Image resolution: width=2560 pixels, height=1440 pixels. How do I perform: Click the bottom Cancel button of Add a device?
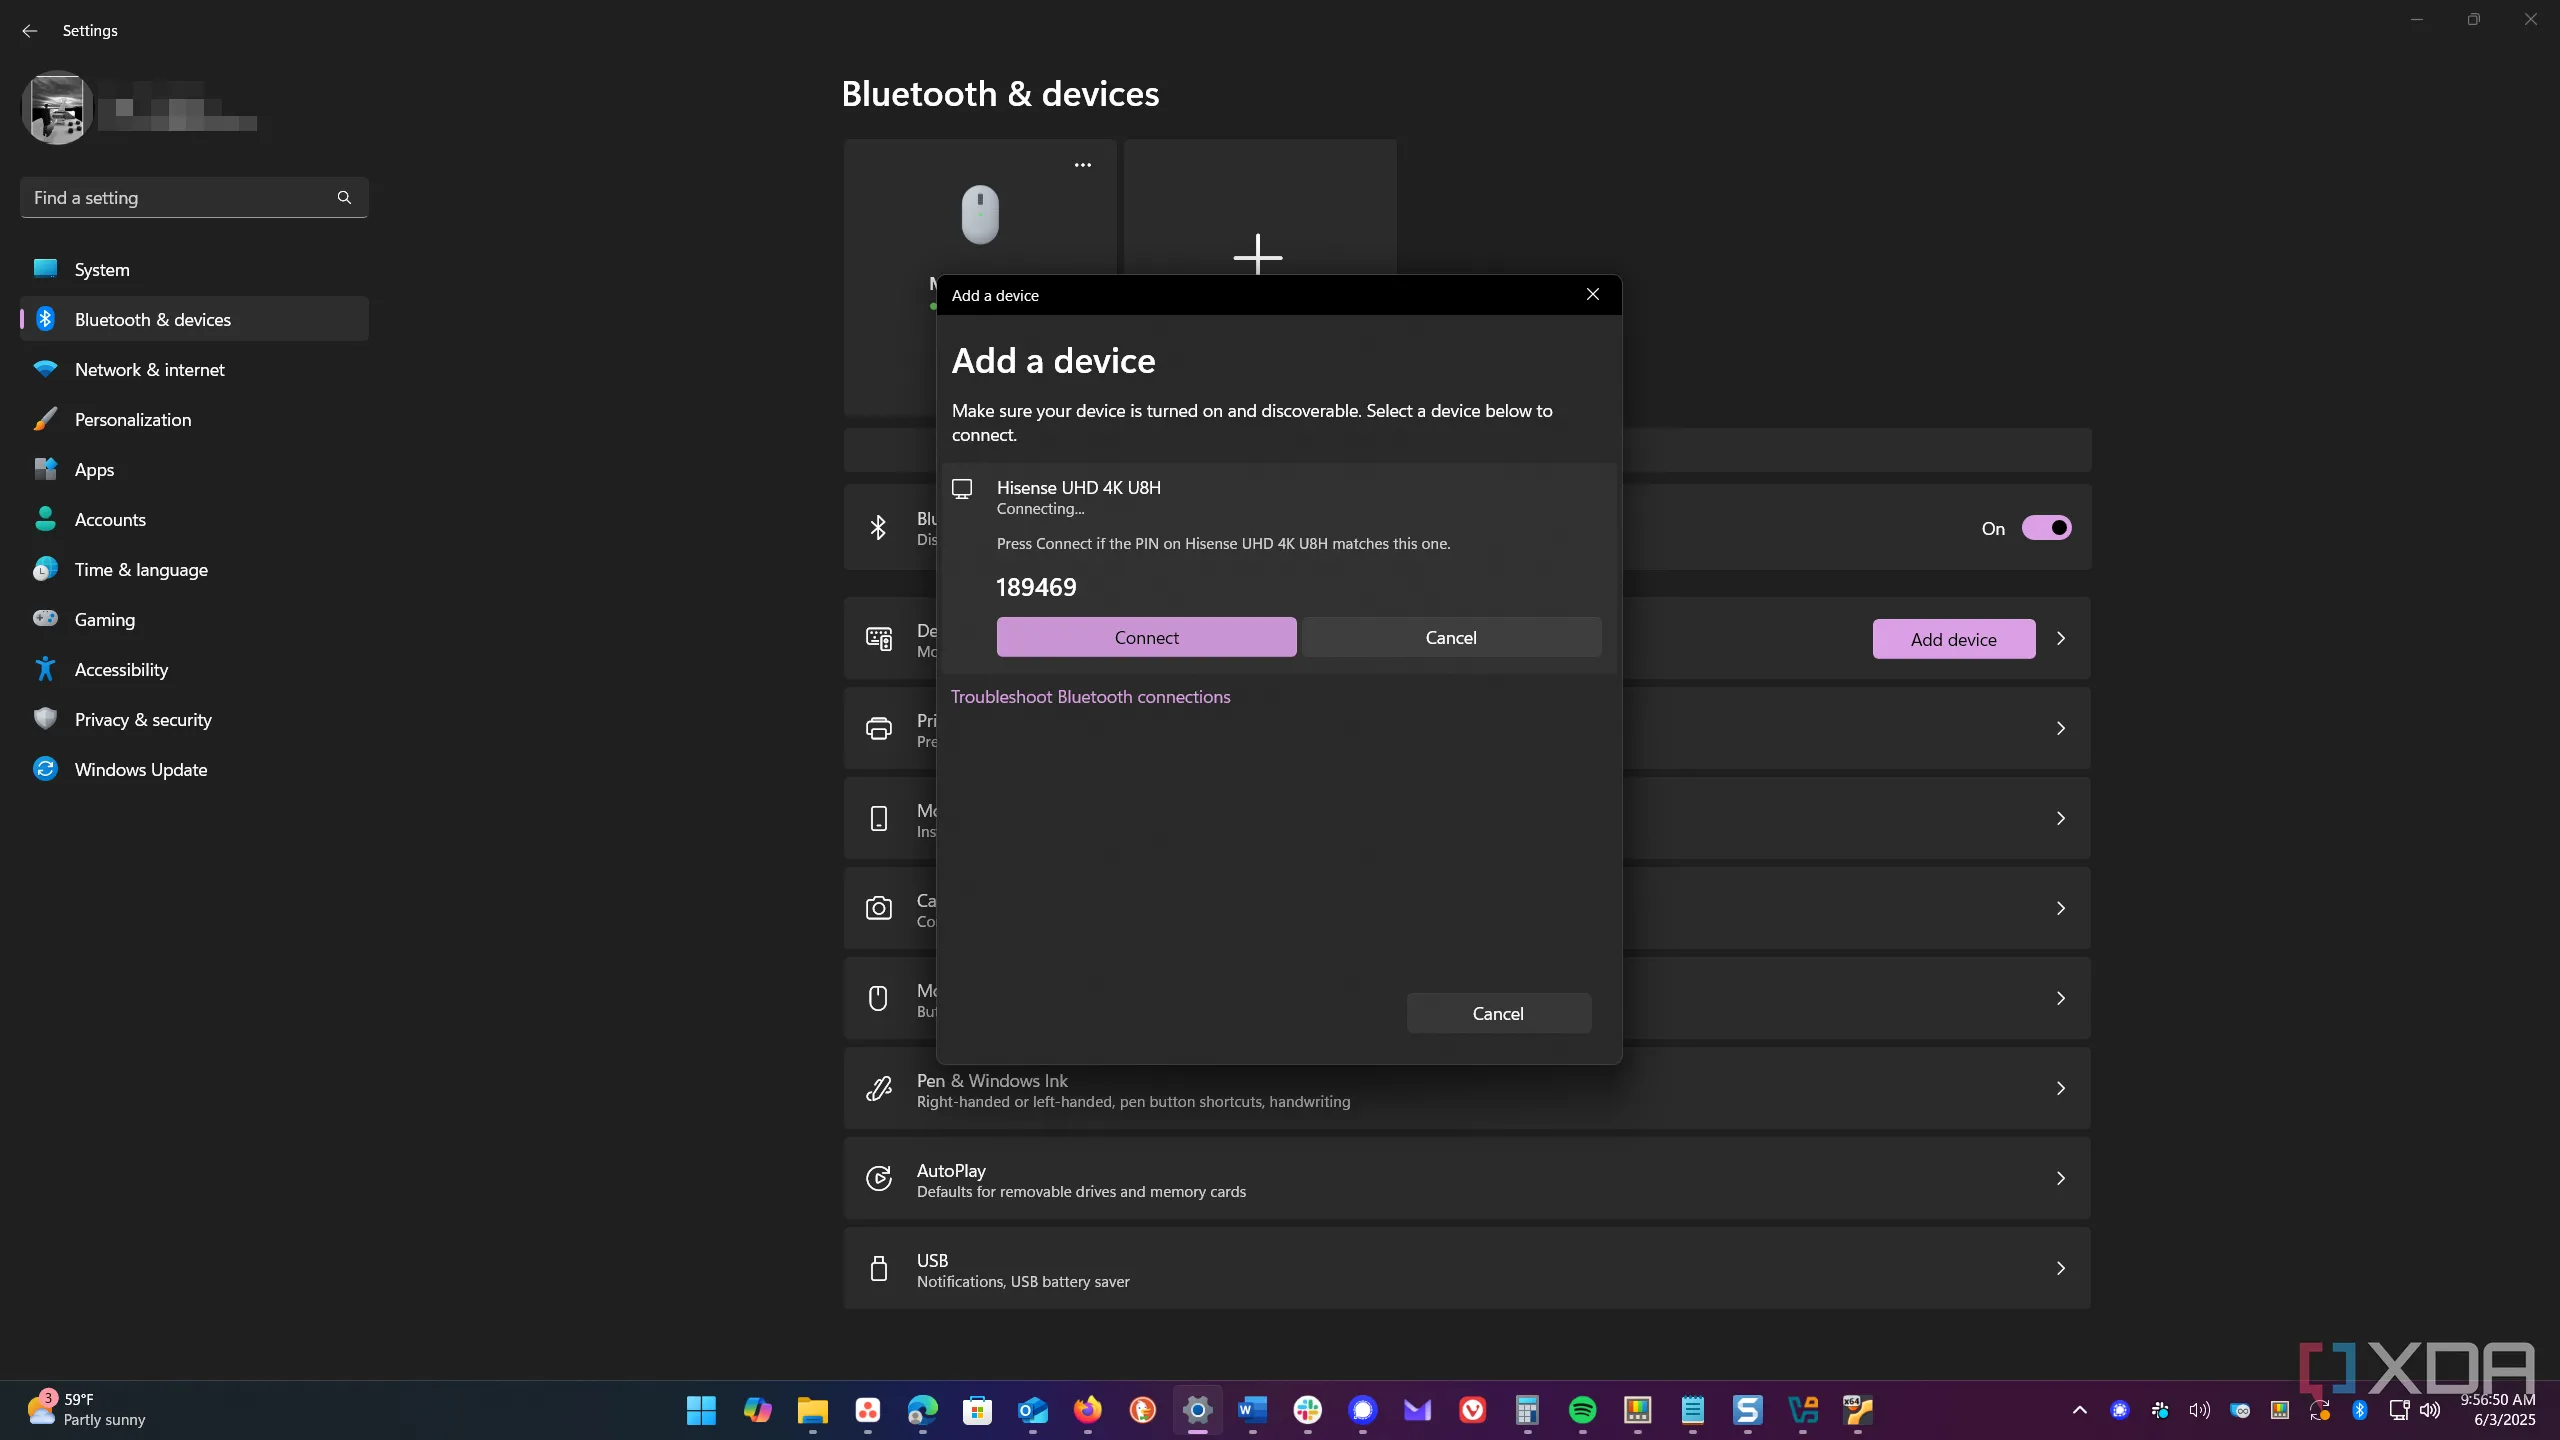click(x=1498, y=1013)
